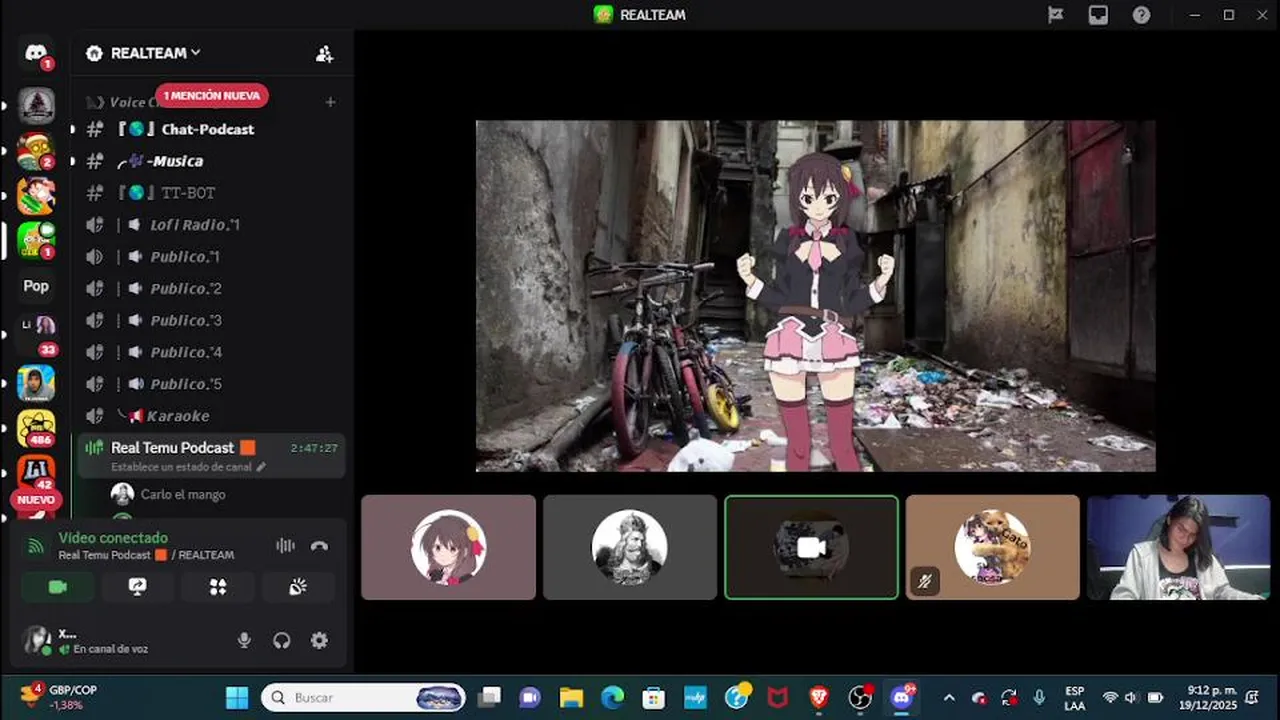Open Discord inbox icon in title bar

(x=1098, y=15)
